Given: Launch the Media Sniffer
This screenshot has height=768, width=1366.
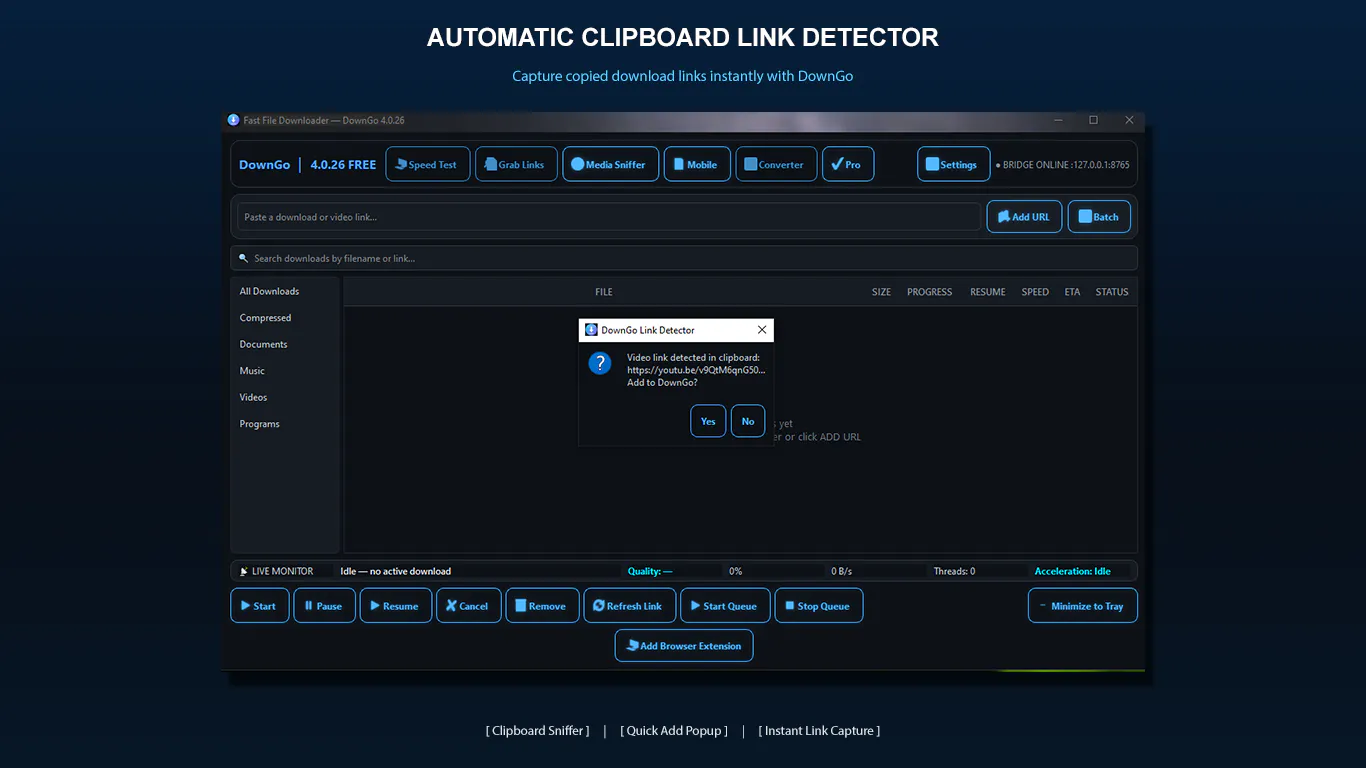Looking at the screenshot, I should tap(611, 164).
